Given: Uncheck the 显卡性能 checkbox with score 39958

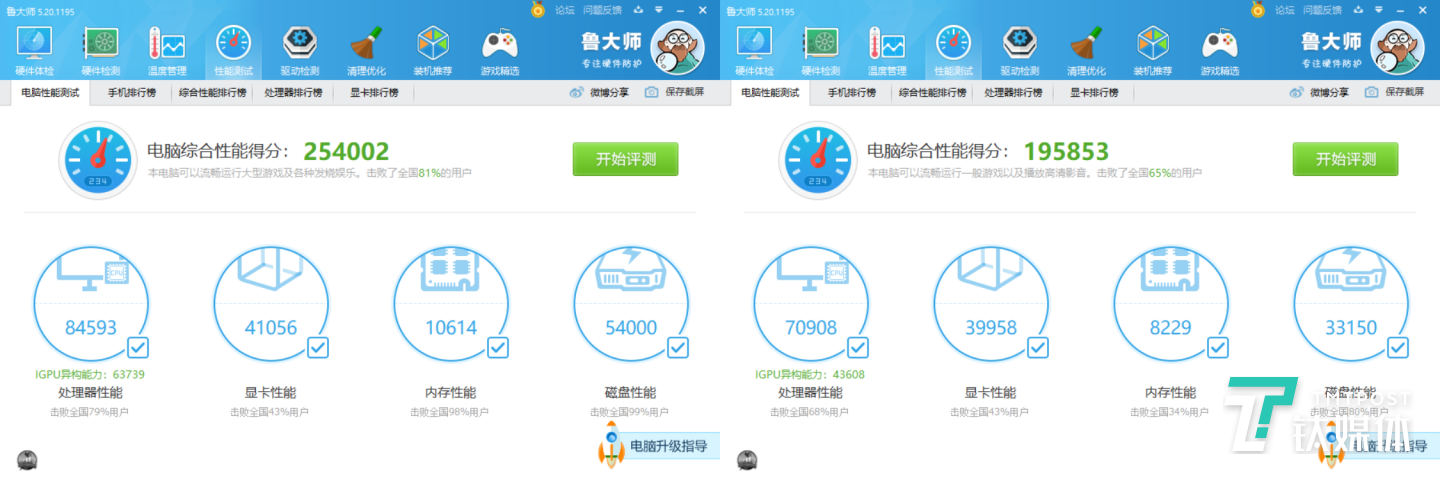Looking at the screenshot, I should [x=1038, y=348].
